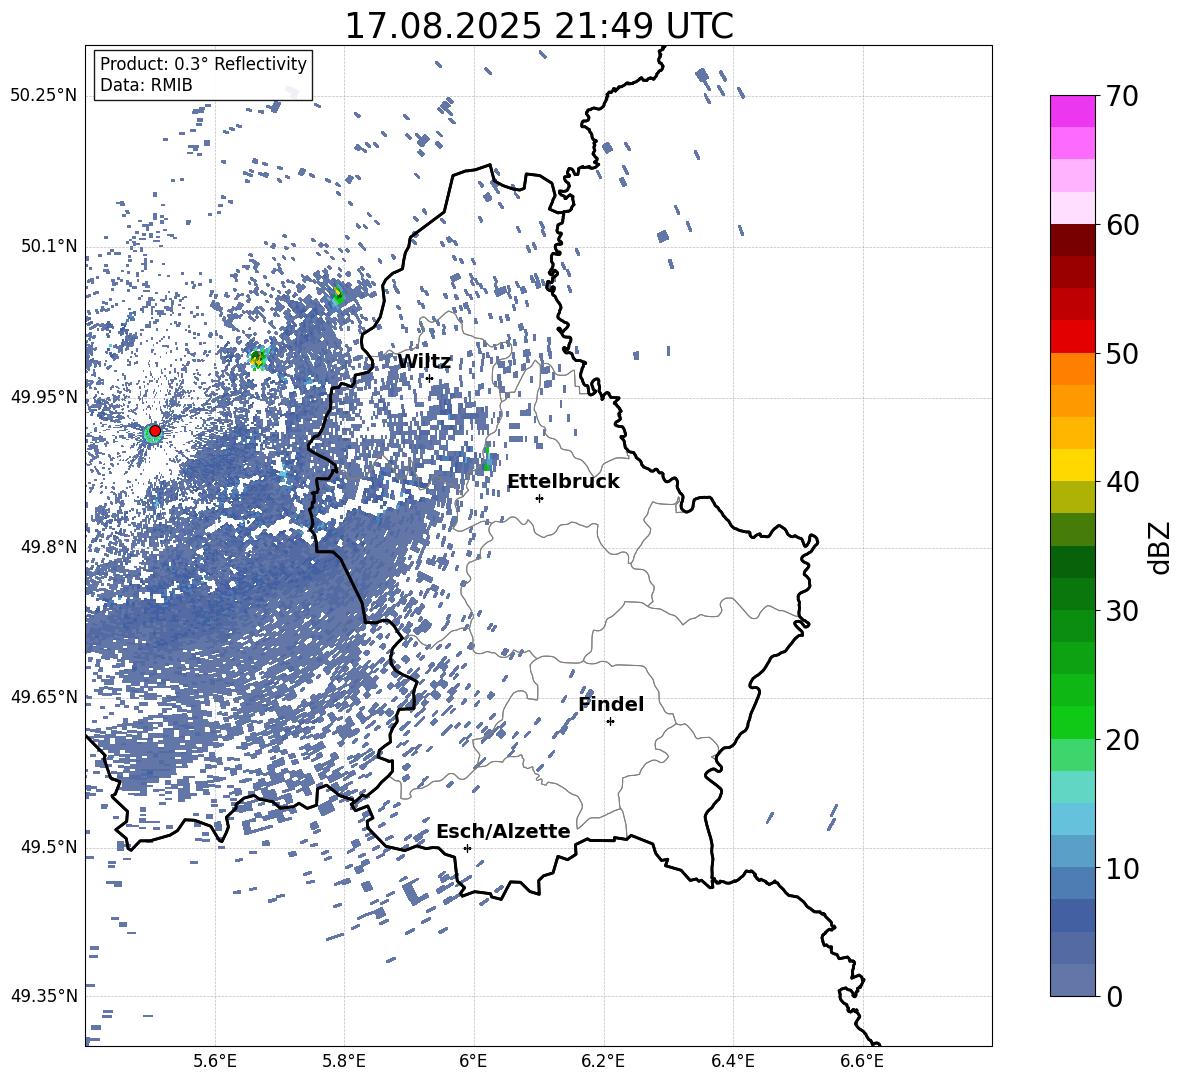Screen dimensions: 1184x1081
Task: Click the 6.6°E longitude label
Action: (x=862, y=1061)
